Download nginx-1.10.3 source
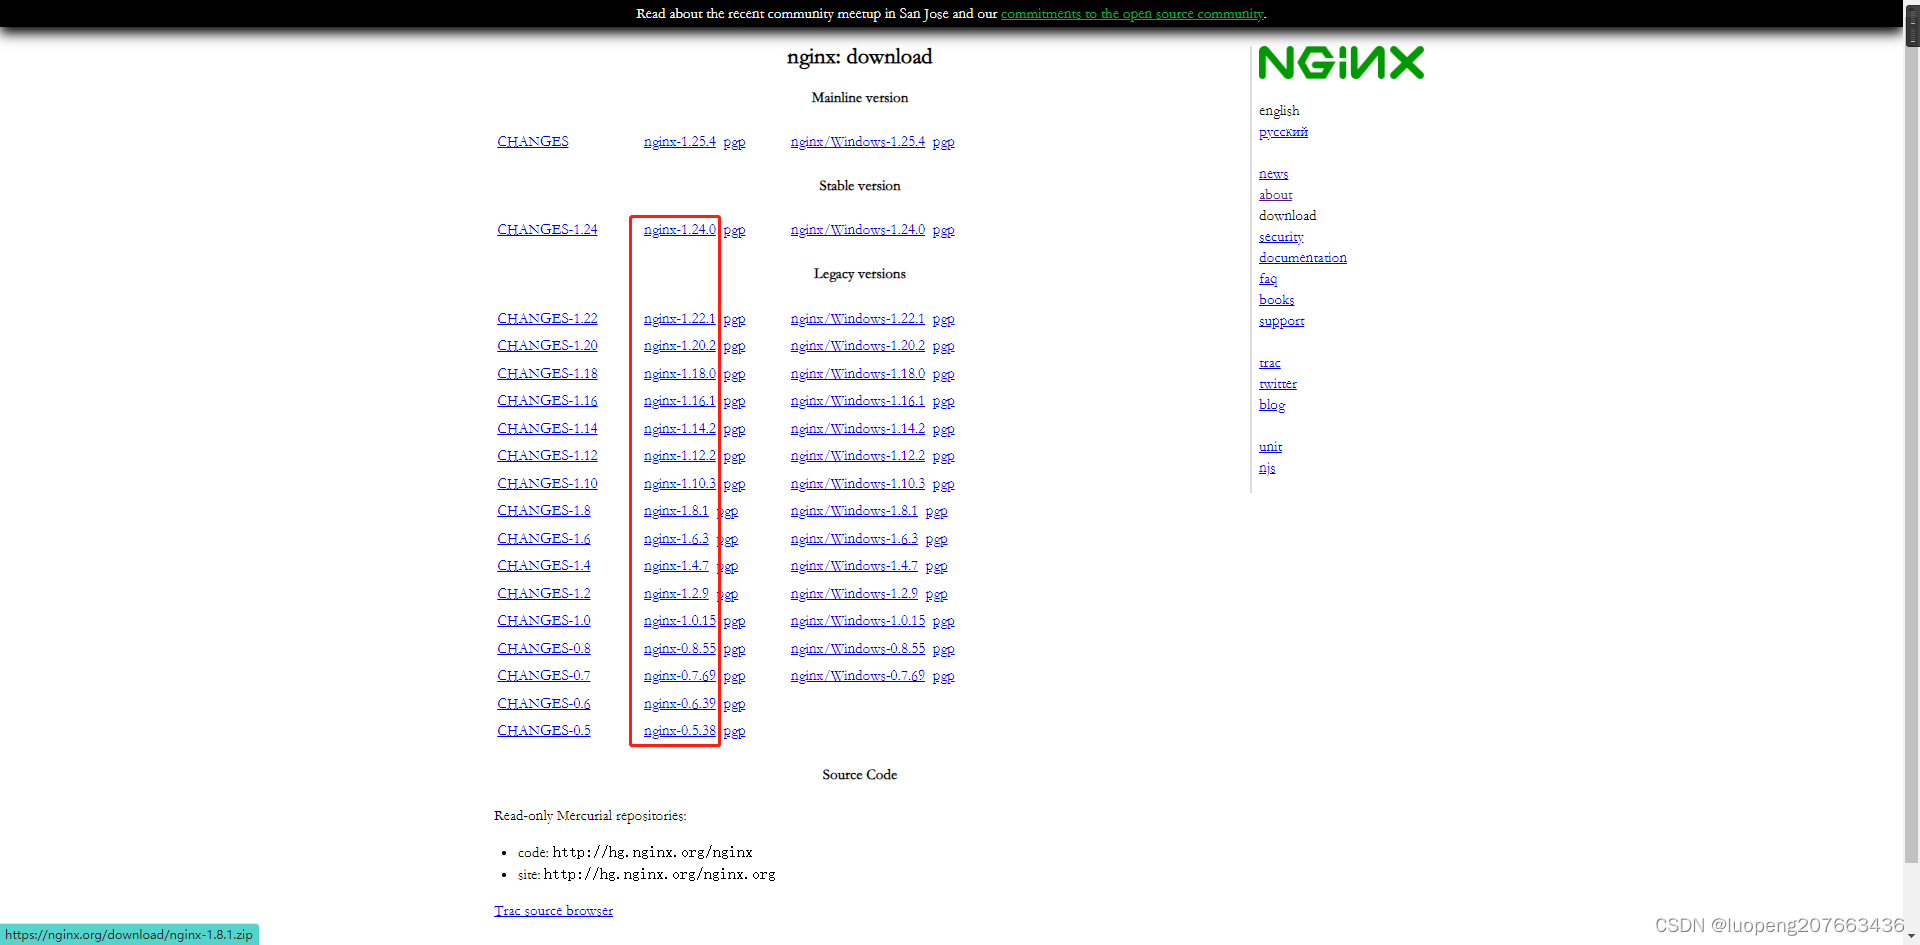The height and width of the screenshot is (945, 1920). (680, 484)
